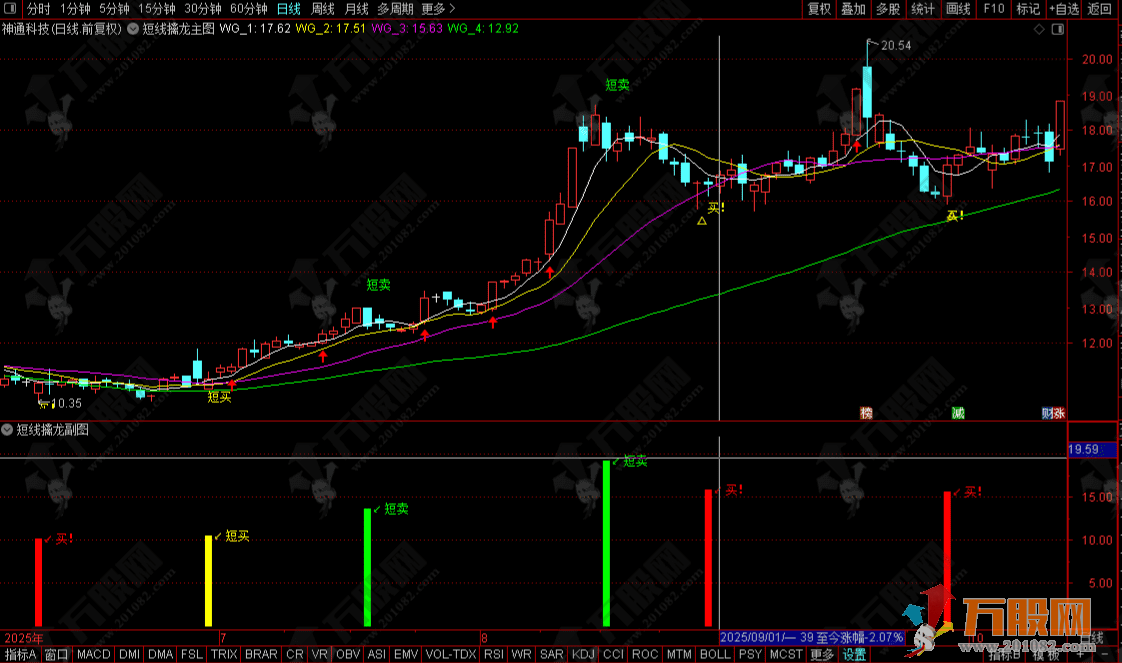Click the yellow triangle marker below 买!
1122x663 pixels.
click(x=701, y=221)
